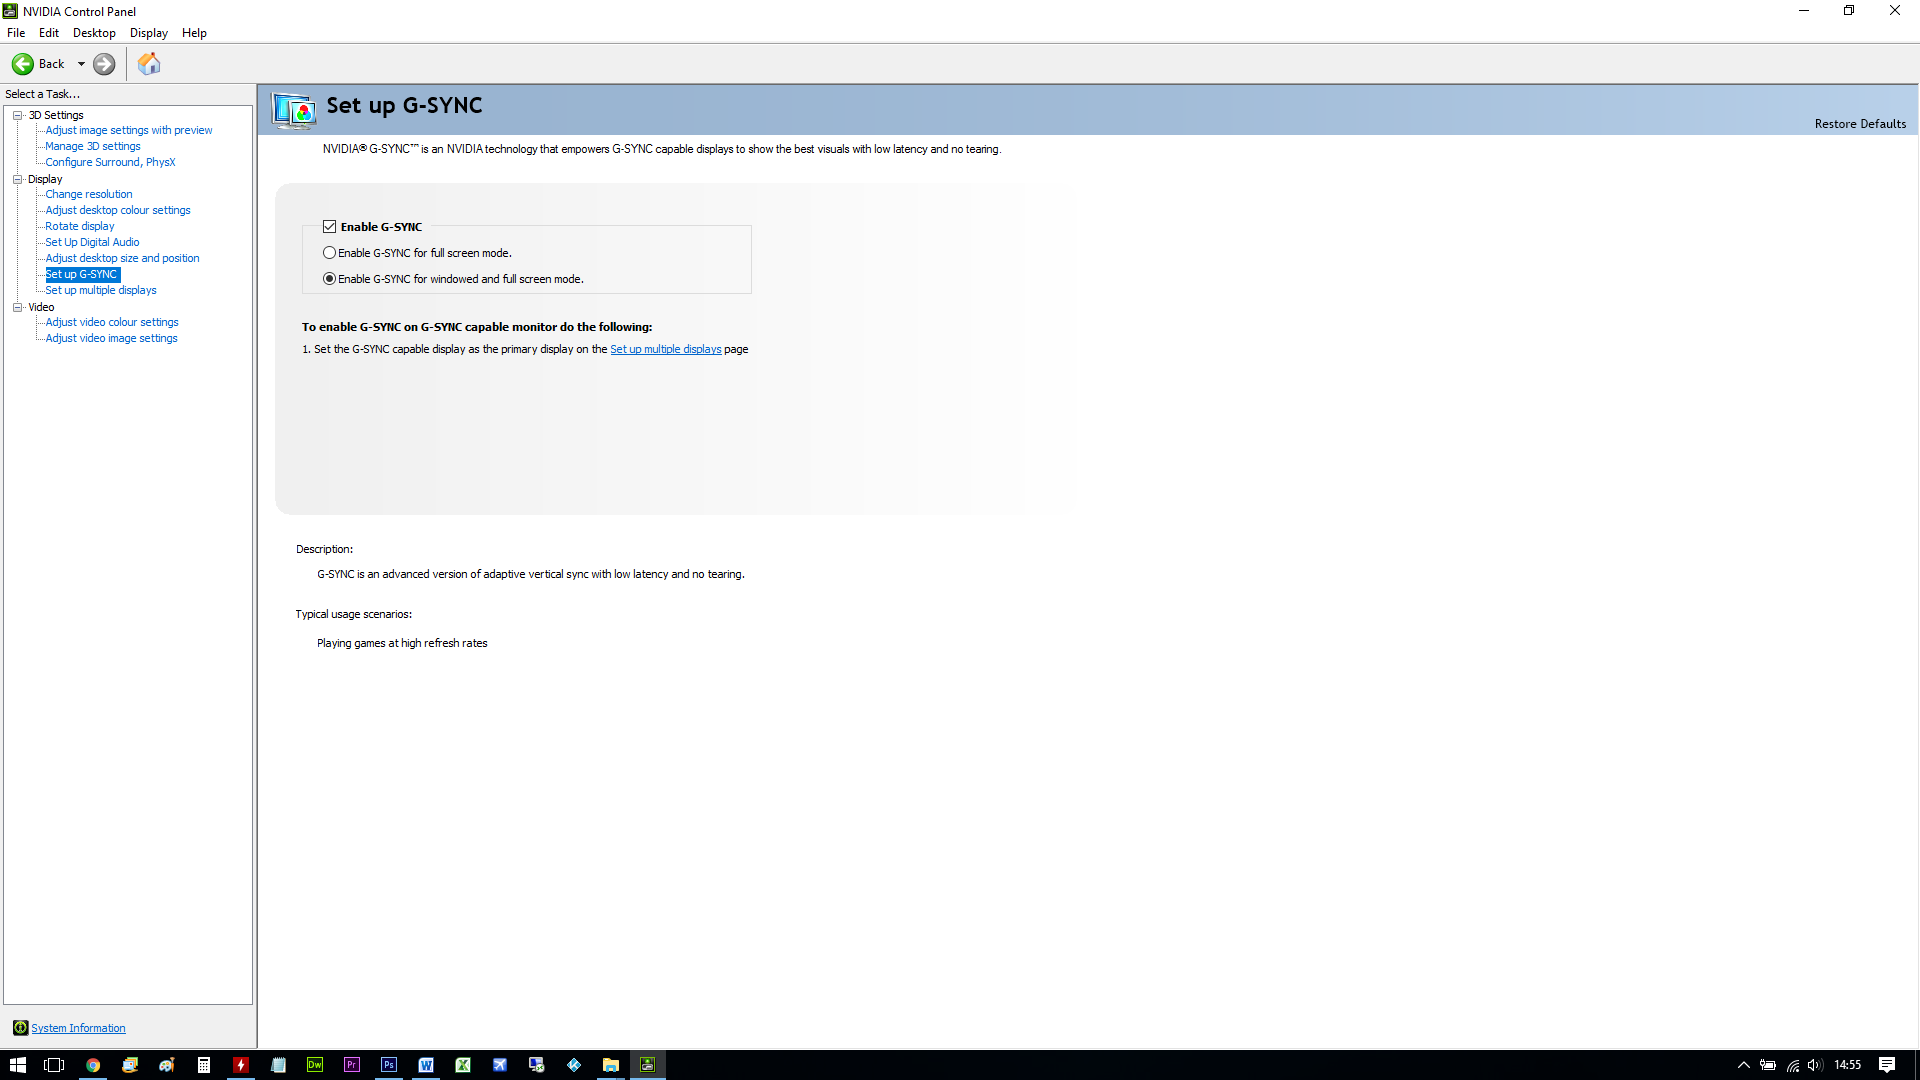This screenshot has height=1080, width=1920.
Task: Click Restore Defaults
Action: tap(1860, 124)
